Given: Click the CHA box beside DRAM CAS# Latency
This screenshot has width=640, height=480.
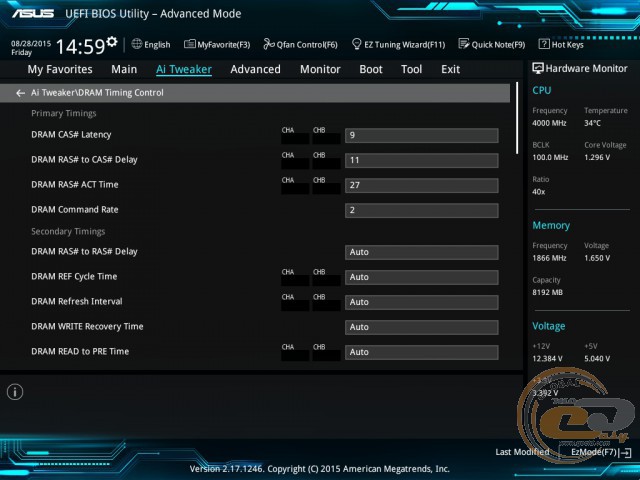Looking at the screenshot, I should point(295,139).
